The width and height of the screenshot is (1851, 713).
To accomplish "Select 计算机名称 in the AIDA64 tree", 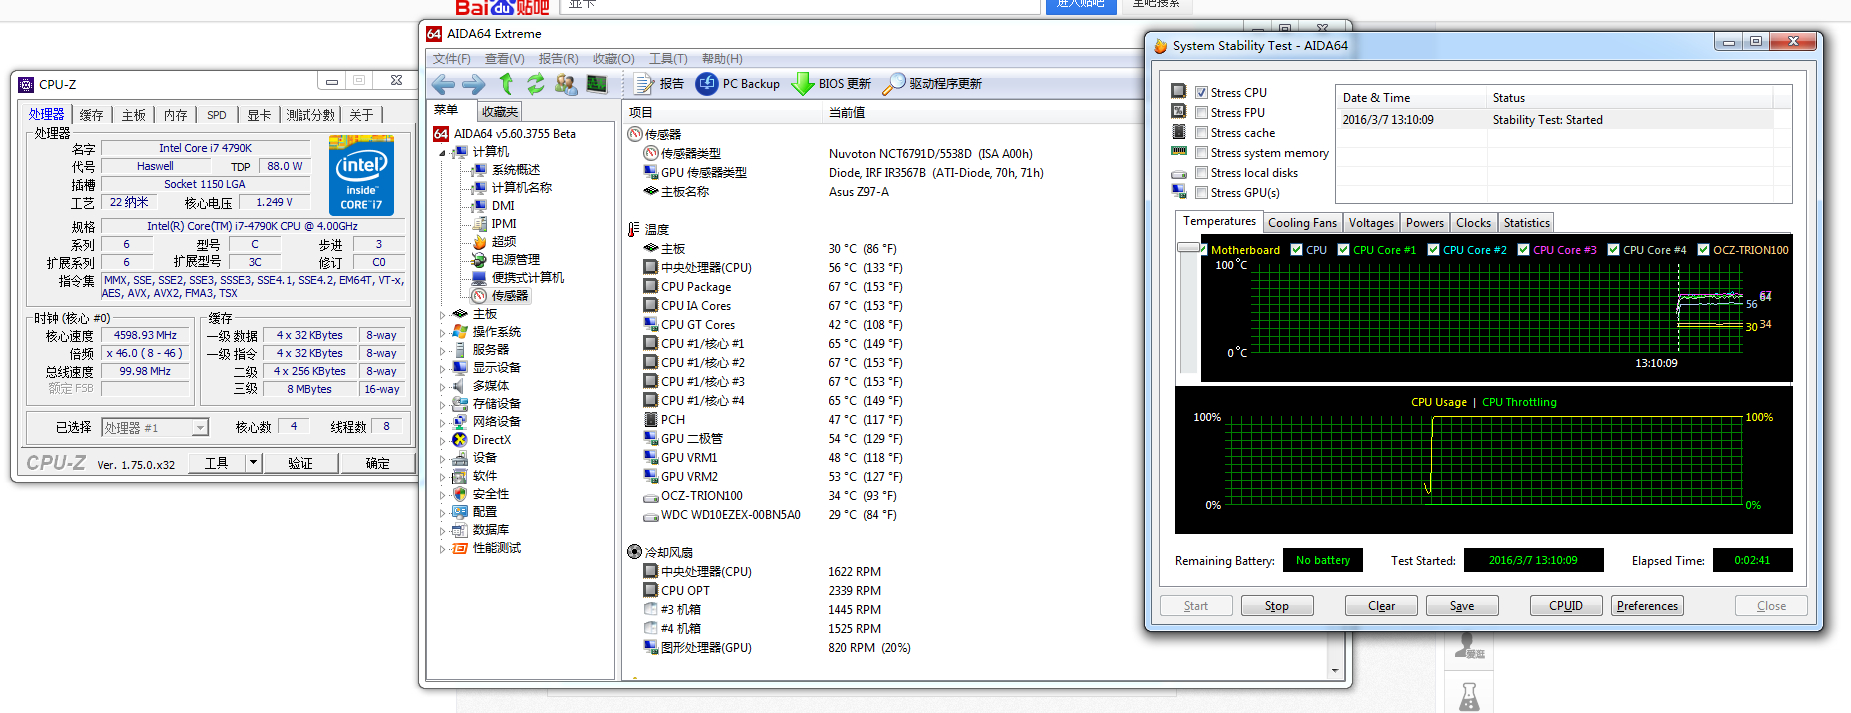I will (x=512, y=188).
